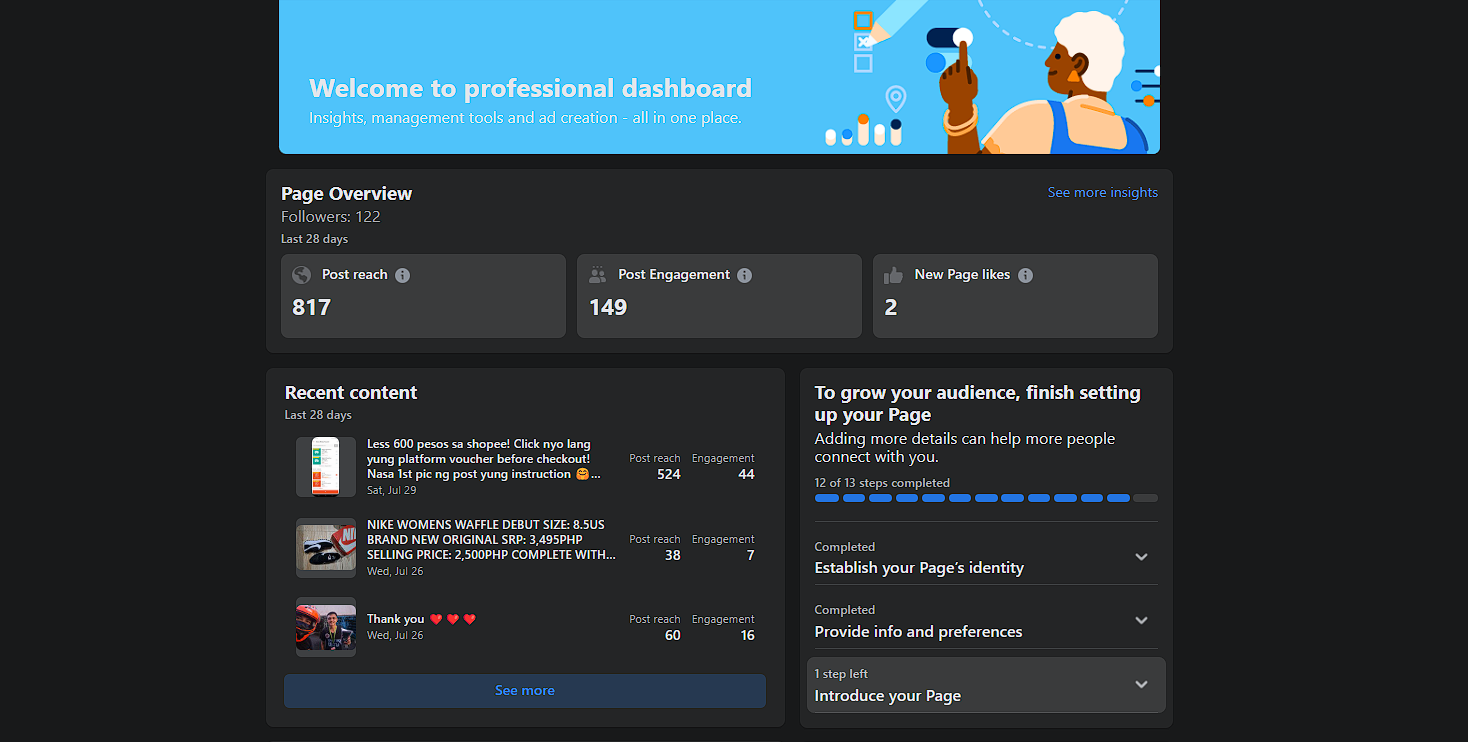Open the Shopee voucher post thumbnail
This screenshot has width=1468, height=742.
point(326,467)
